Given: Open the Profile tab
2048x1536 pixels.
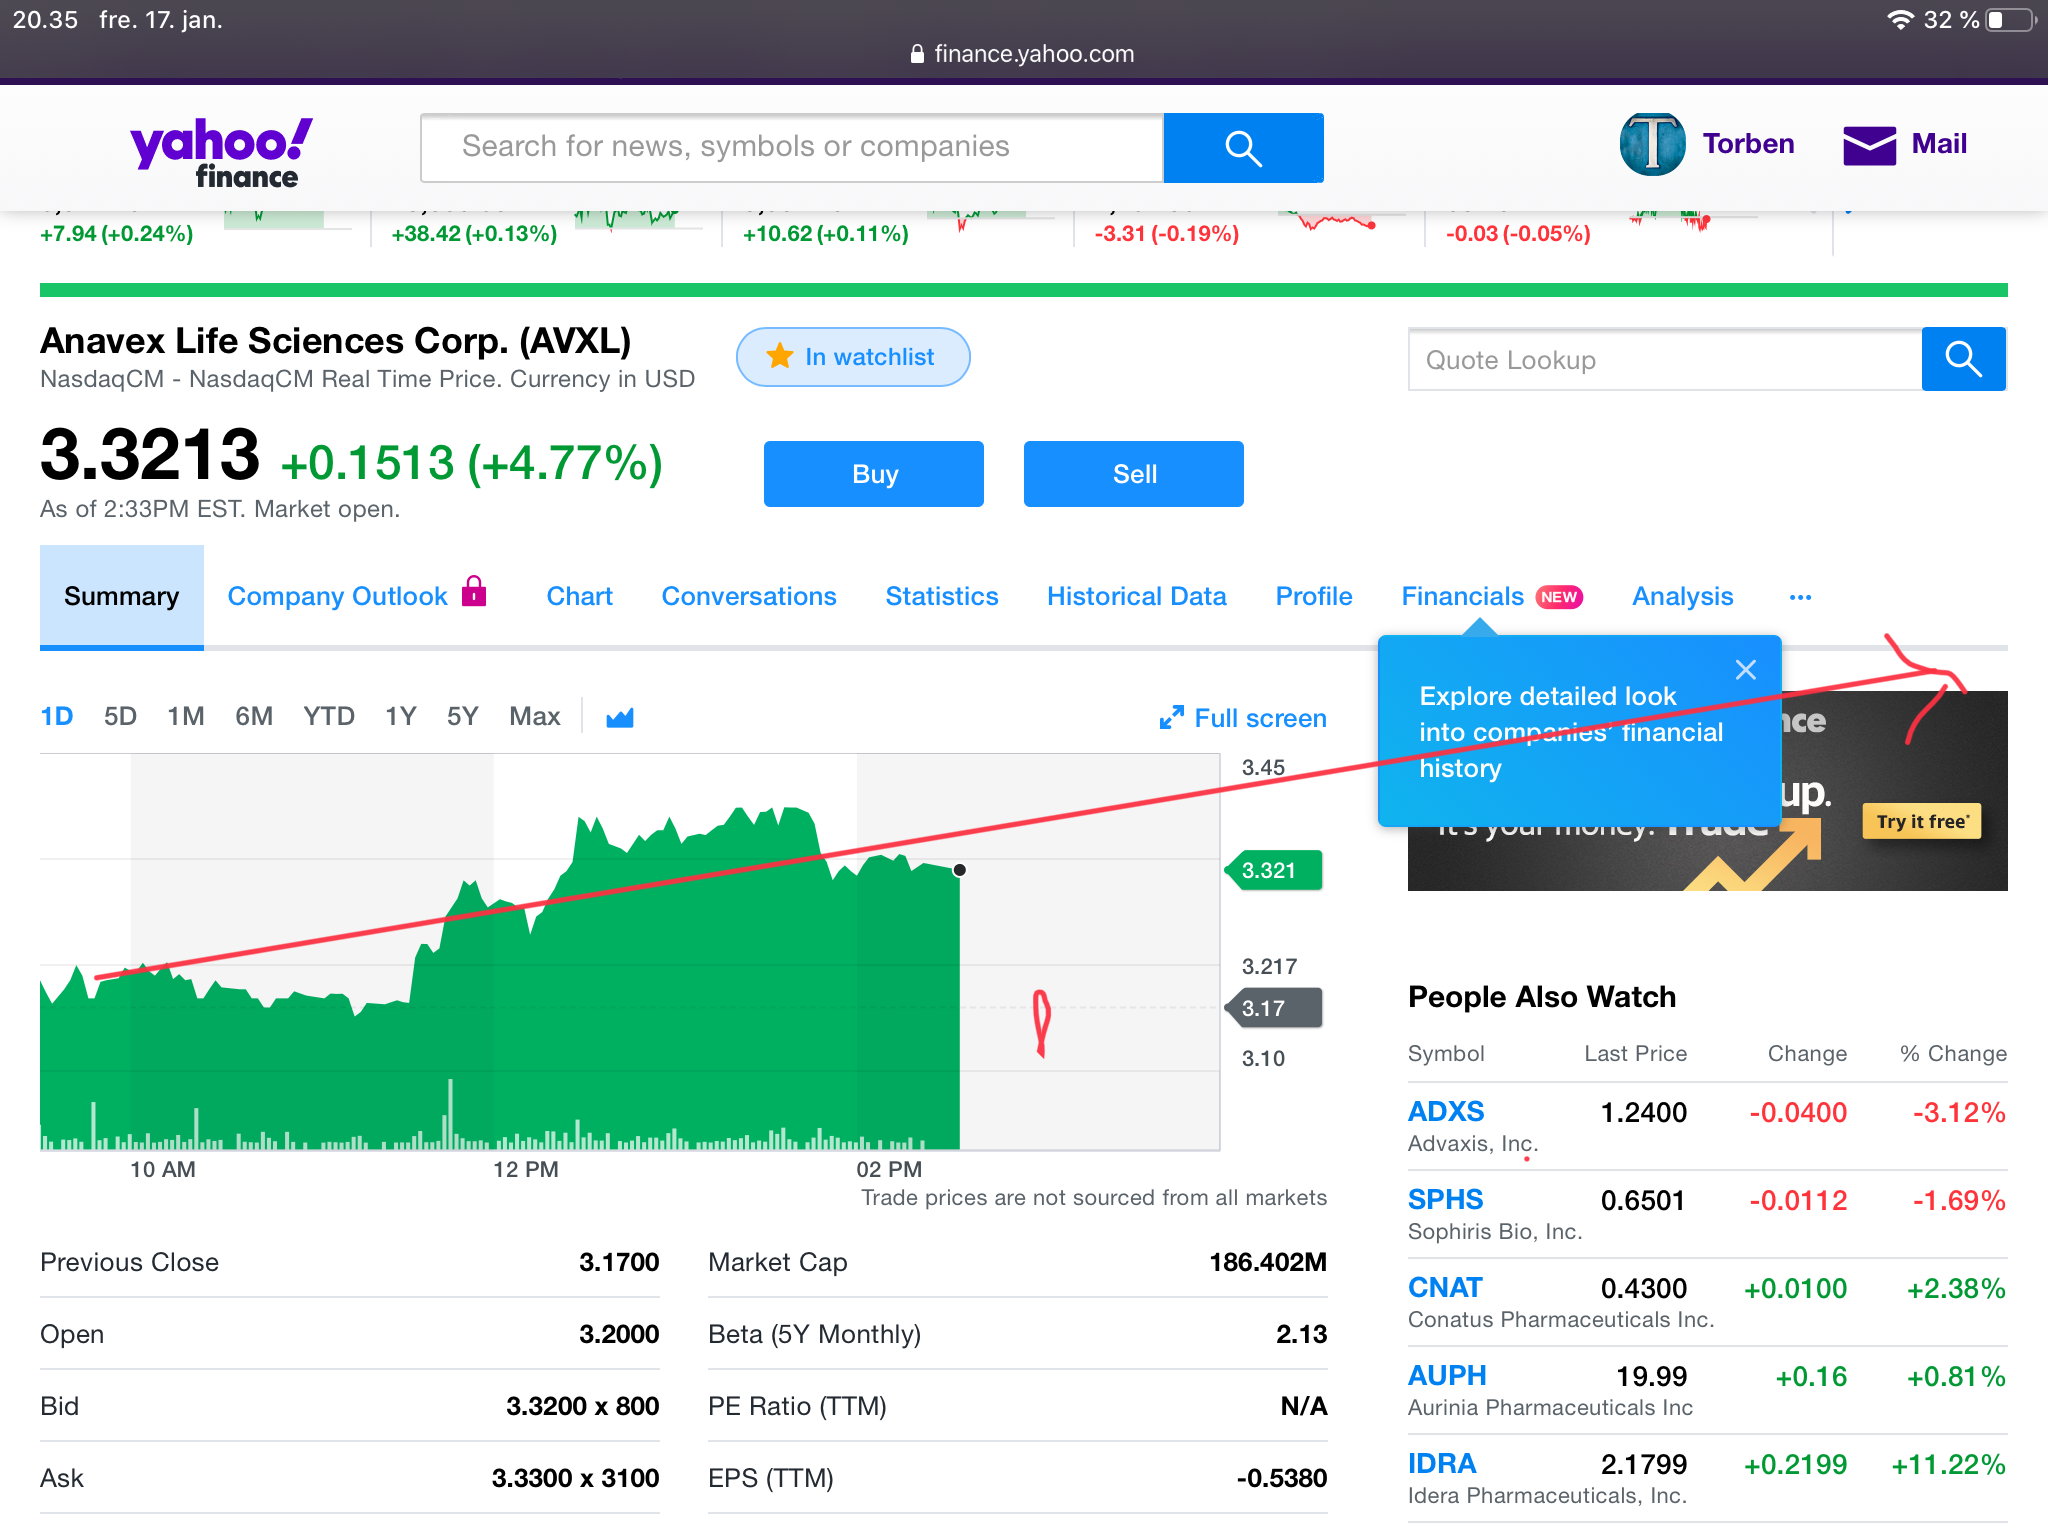Looking at the screenshot, I should tap(1314, 597).
